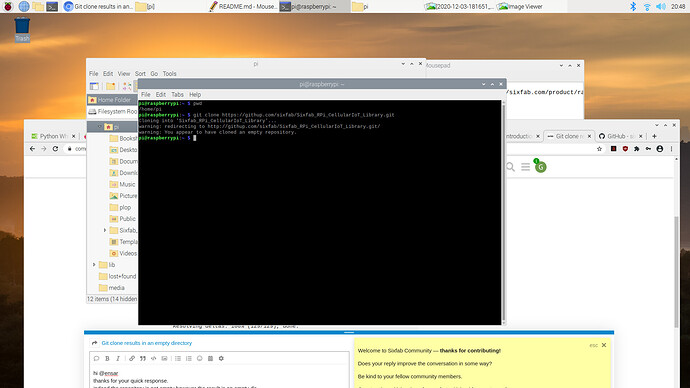Open Chromium three-dot menu
The height and width of the screenshot is (388, 690).
tap(672, 149)
